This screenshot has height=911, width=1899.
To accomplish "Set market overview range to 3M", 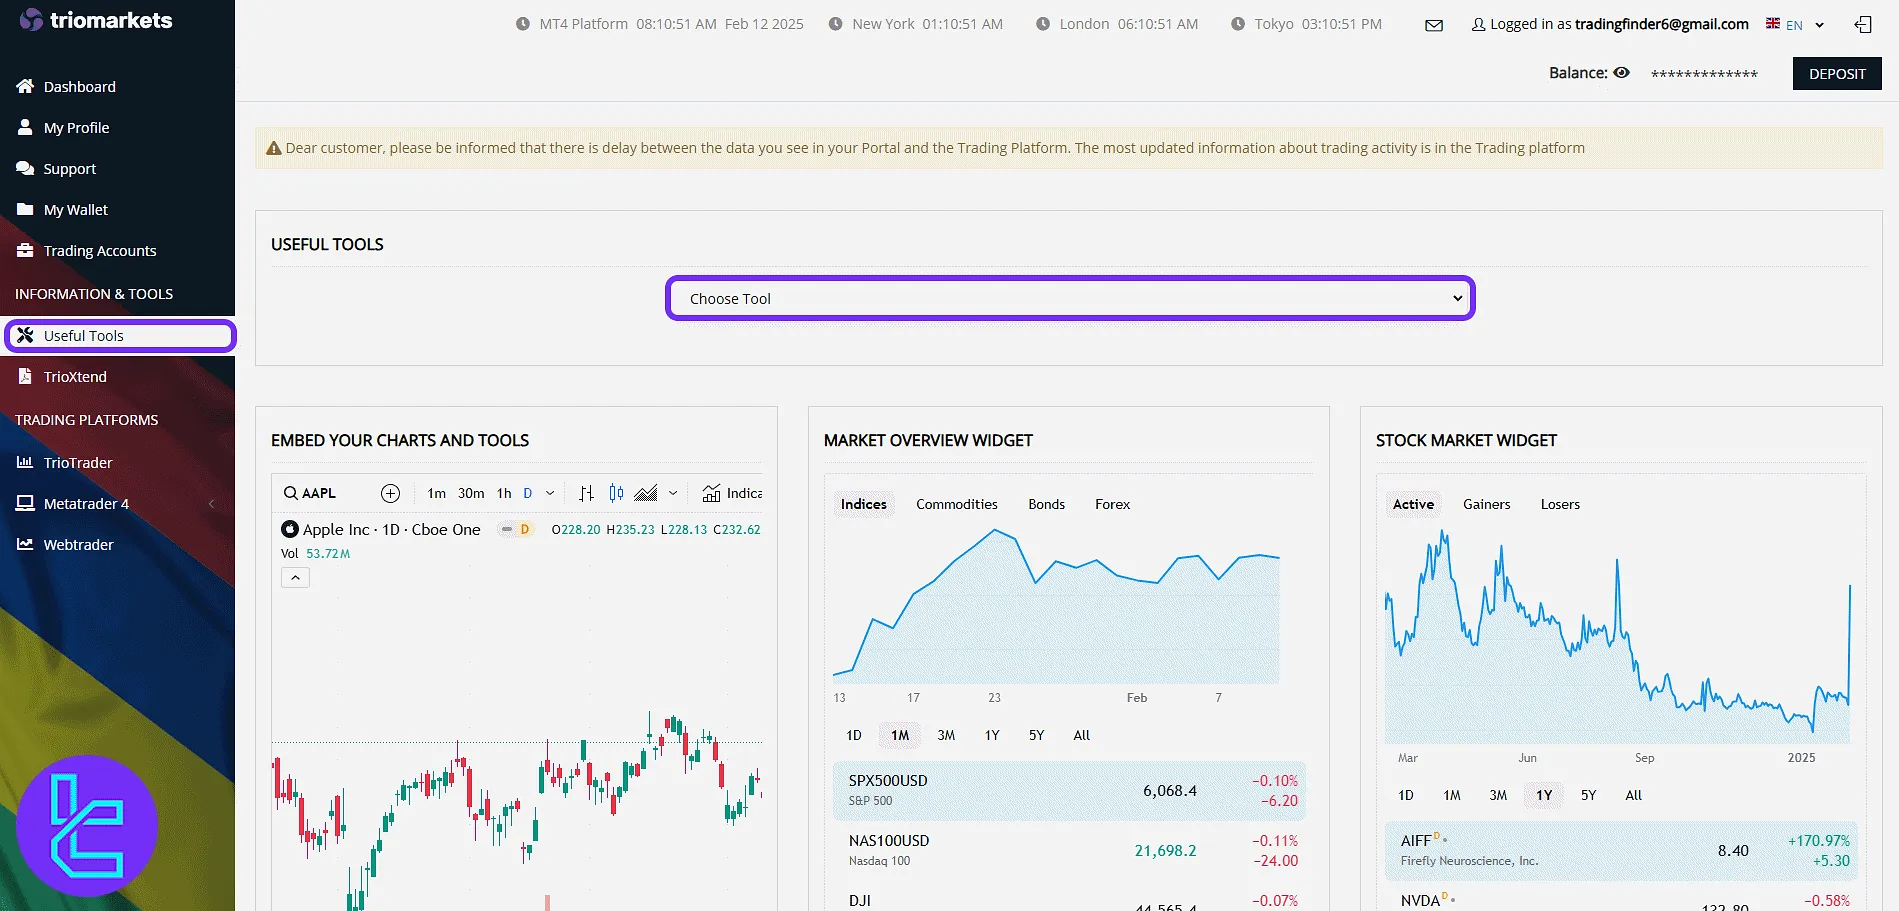I will click(946, 735).
